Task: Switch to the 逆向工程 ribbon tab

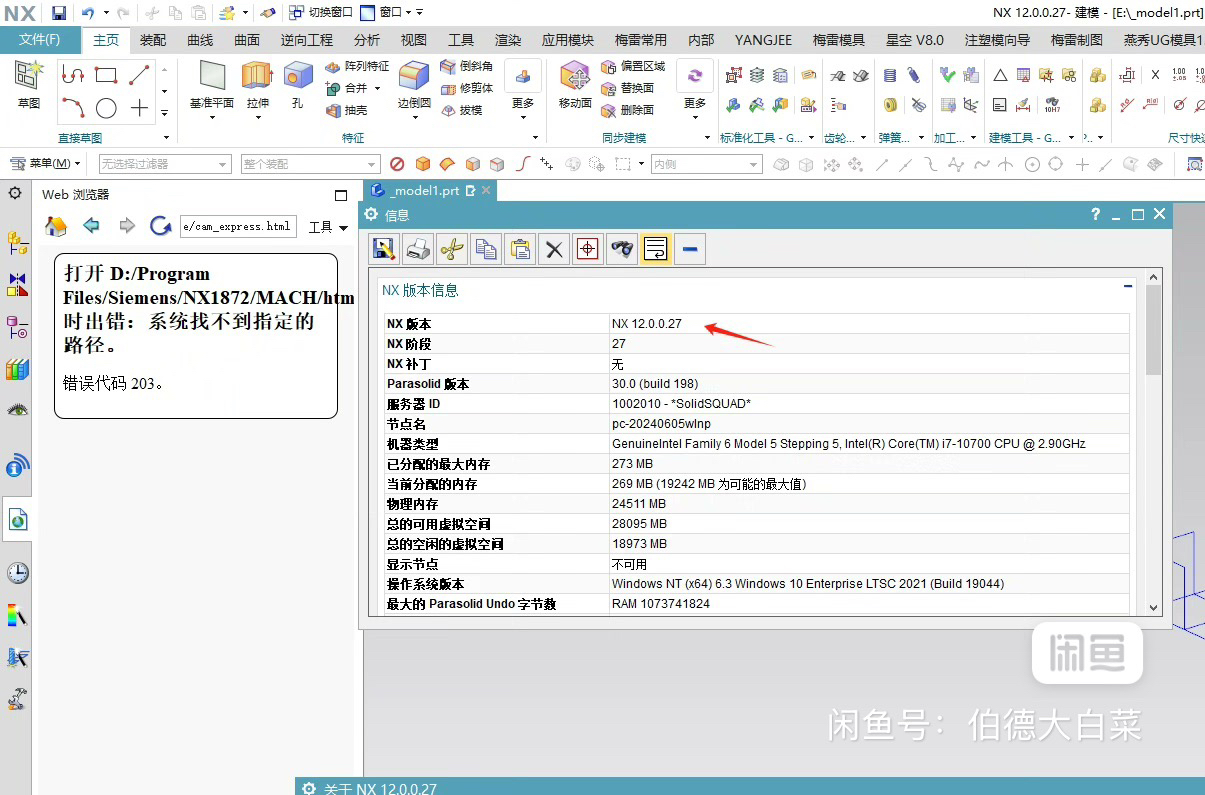Action: pos(306,40)
